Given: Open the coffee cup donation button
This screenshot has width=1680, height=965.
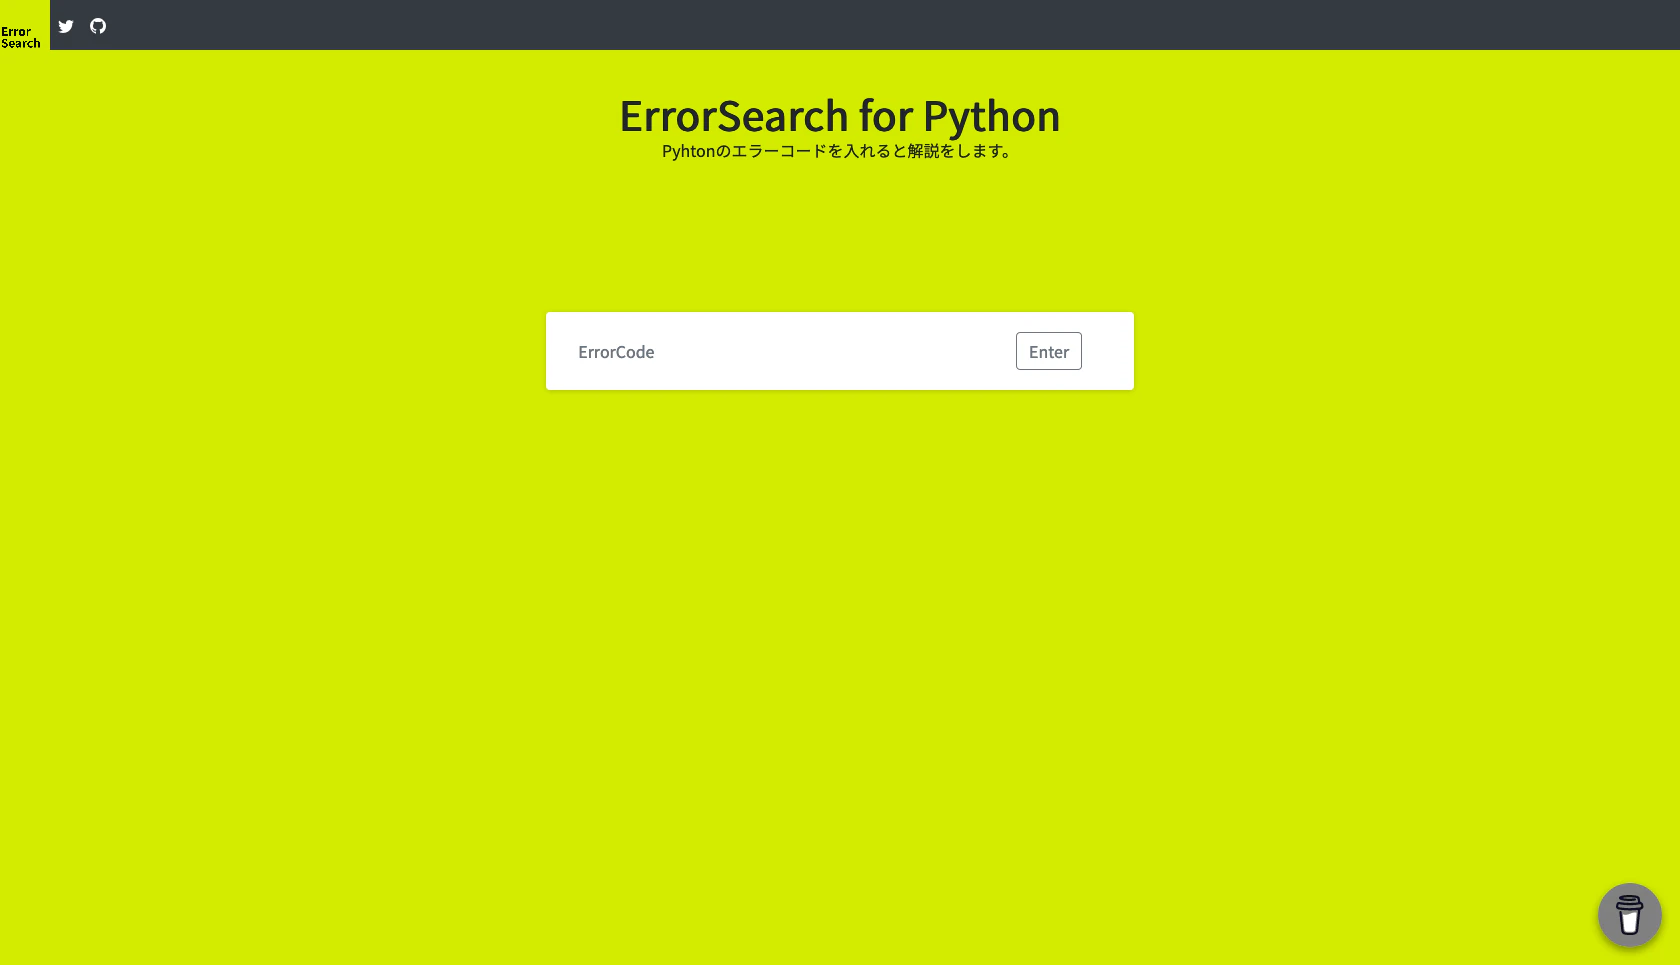Looking at the screenshot, I should [x=1629, y=915].
